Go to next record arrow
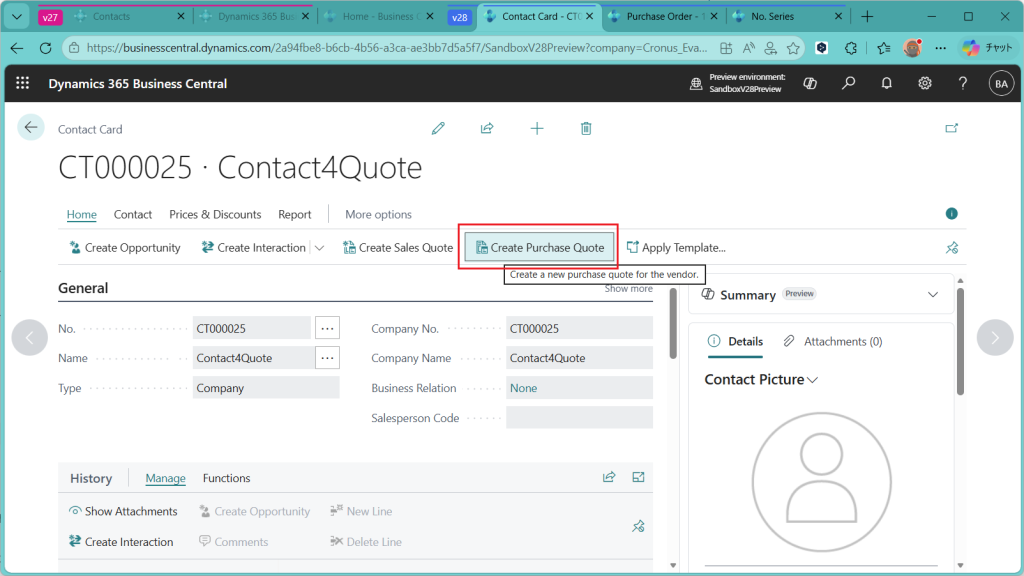Viewport: 1024px width, 576px height. [x=994, y=338]
